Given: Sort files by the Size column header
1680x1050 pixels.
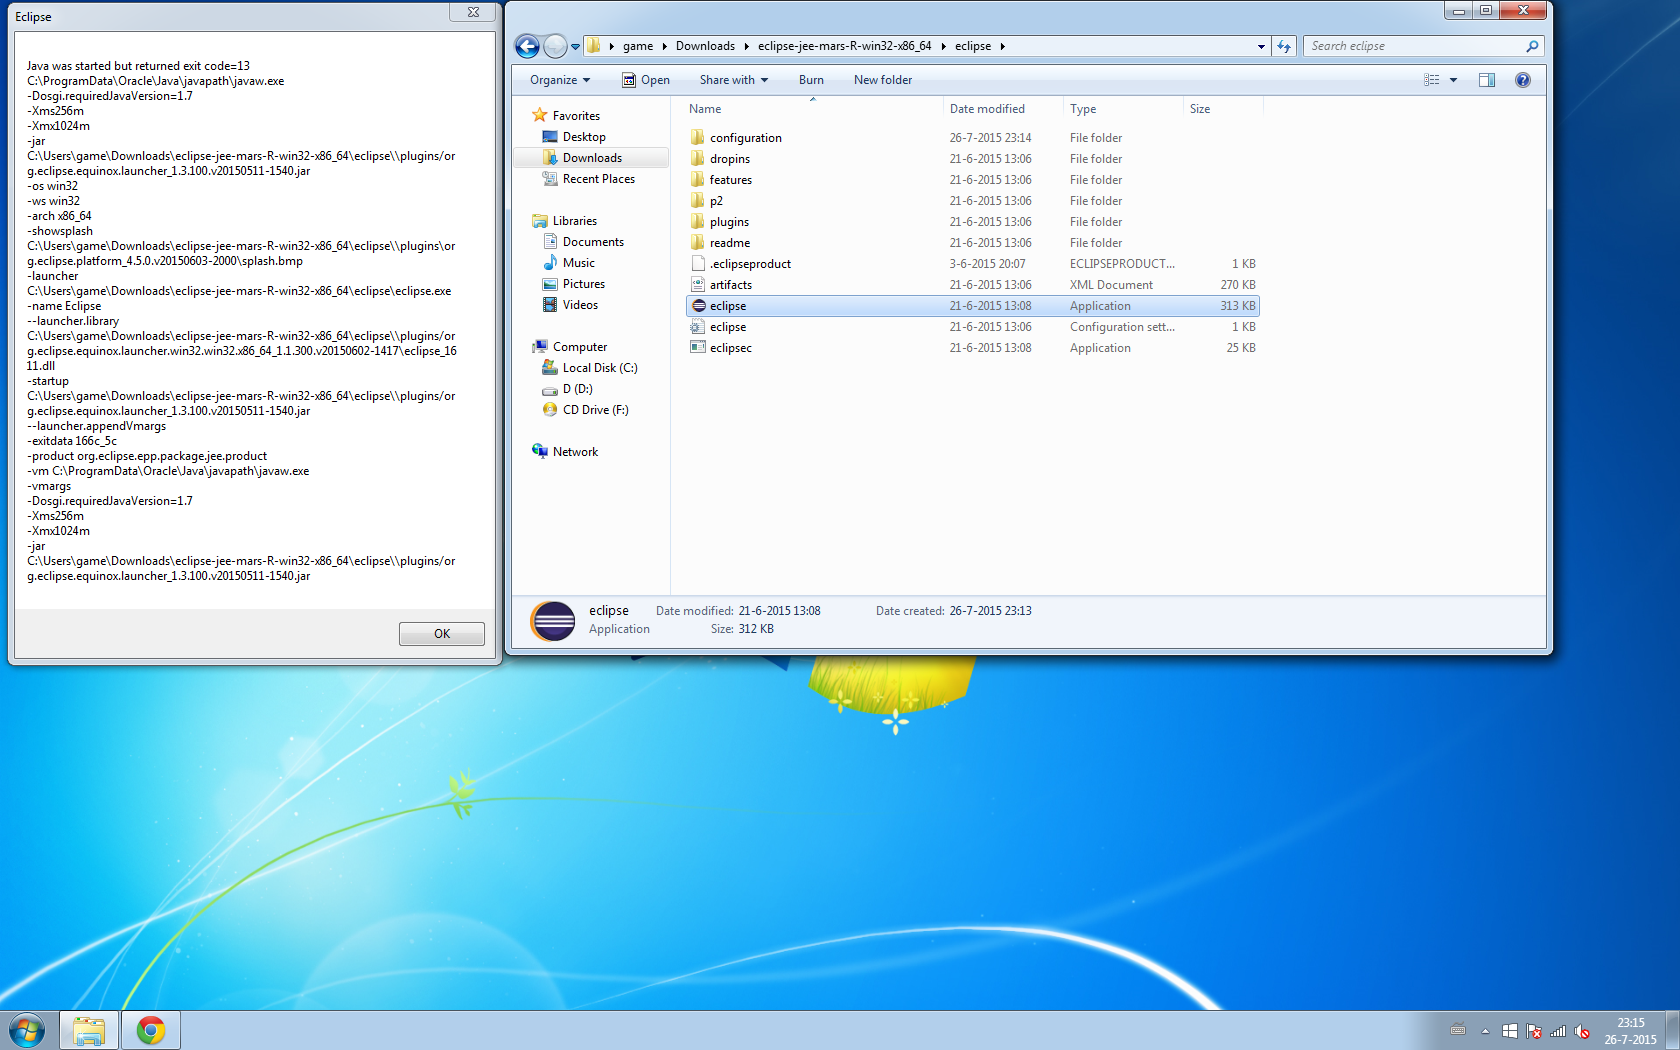Looking at the screenshot, I should coord(1200,109).
